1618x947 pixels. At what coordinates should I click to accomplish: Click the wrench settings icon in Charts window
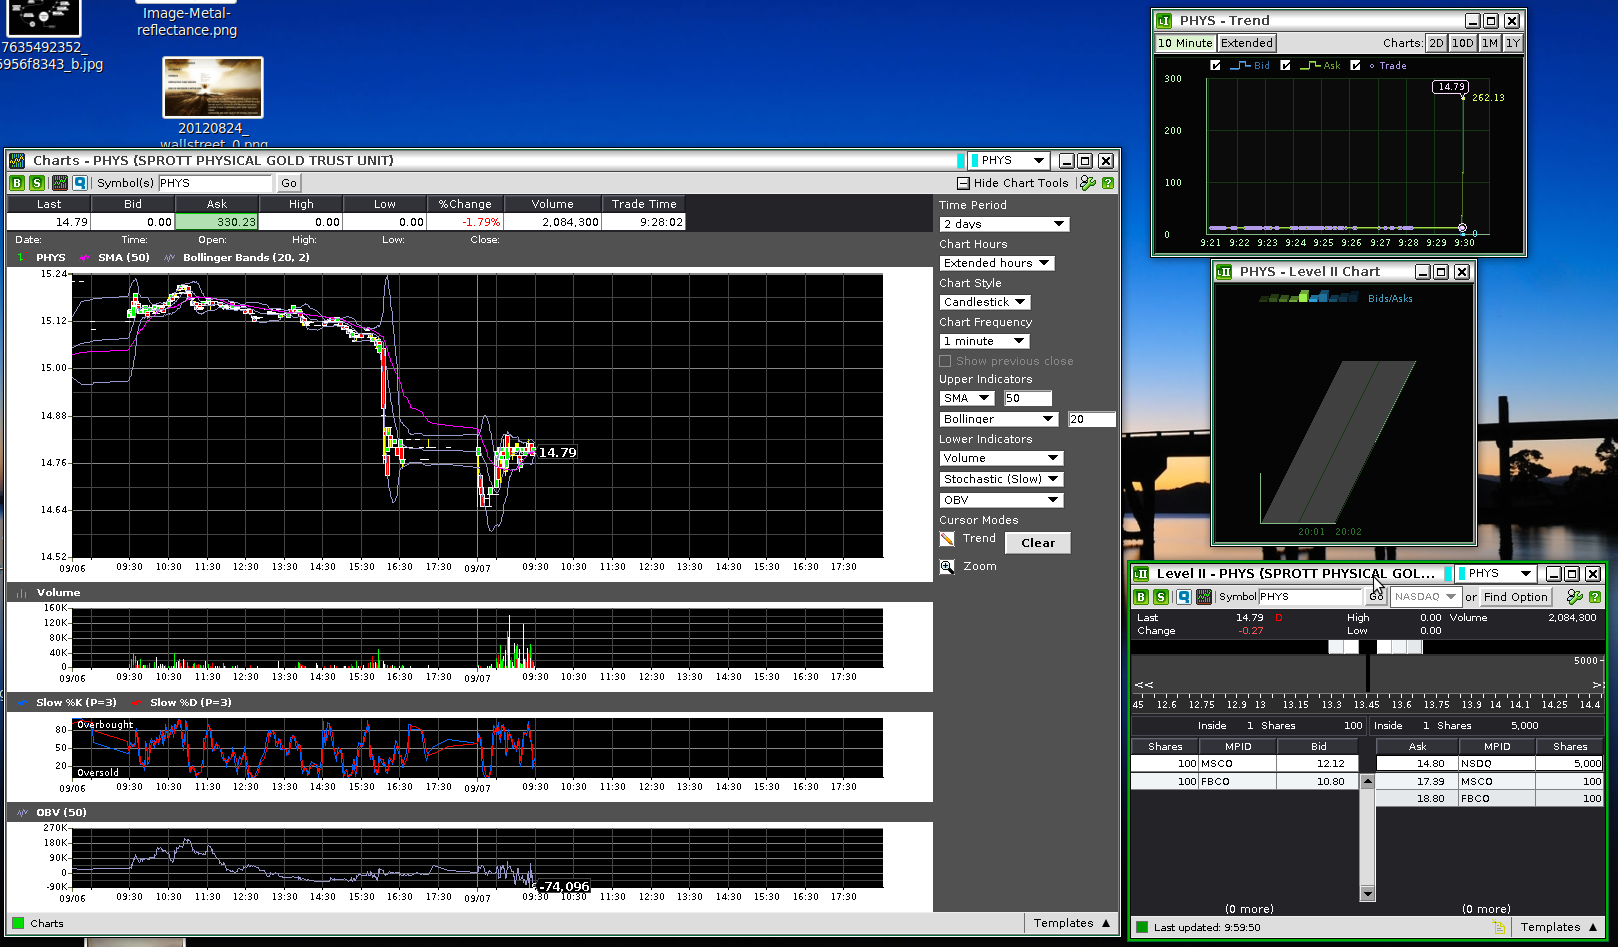pos(1088,183)
